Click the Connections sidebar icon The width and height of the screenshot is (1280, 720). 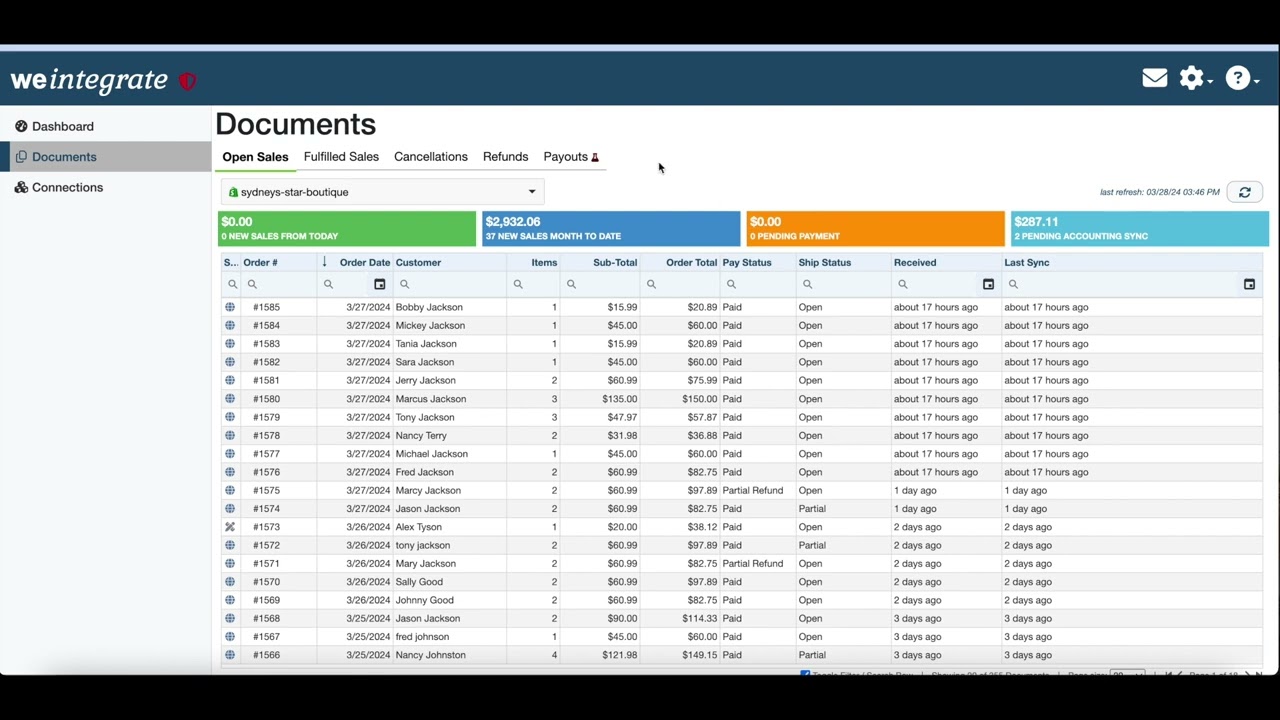[x=21, y=187]
